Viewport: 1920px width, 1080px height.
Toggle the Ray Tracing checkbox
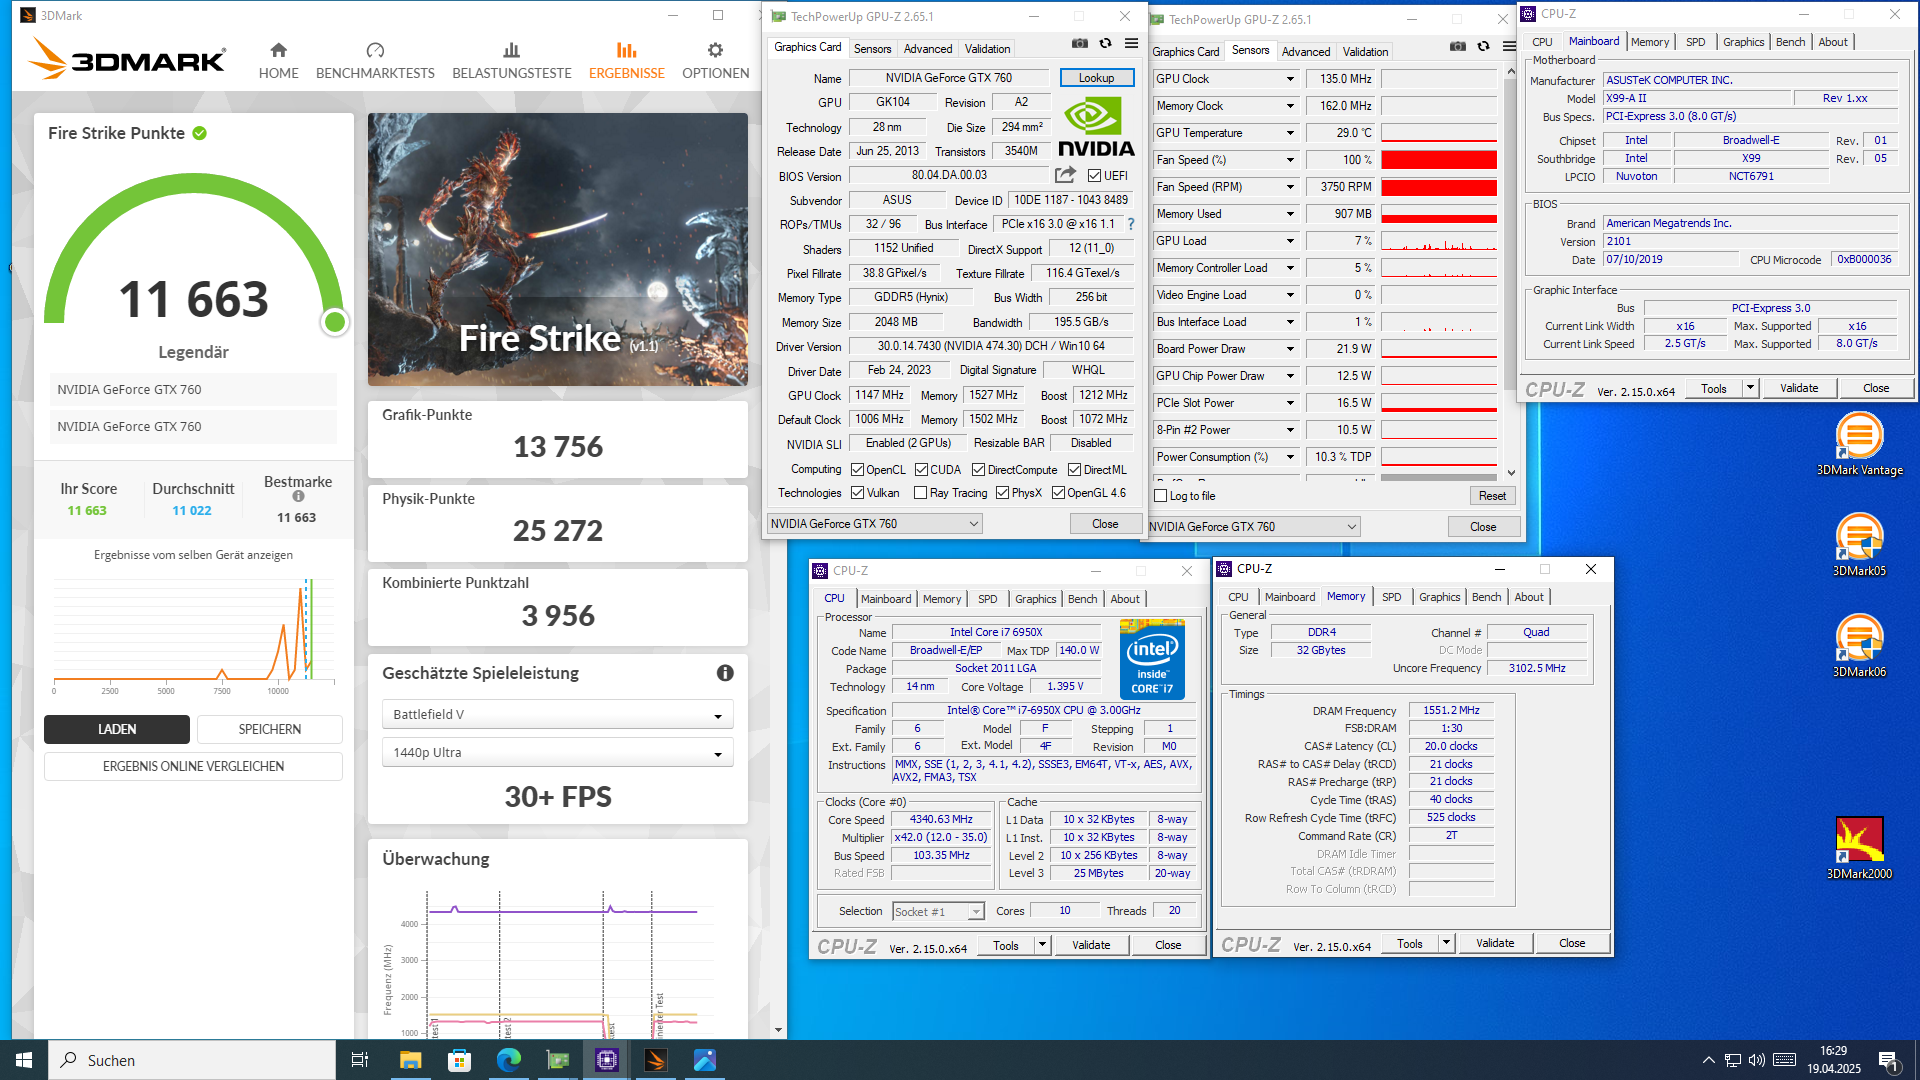920,493
